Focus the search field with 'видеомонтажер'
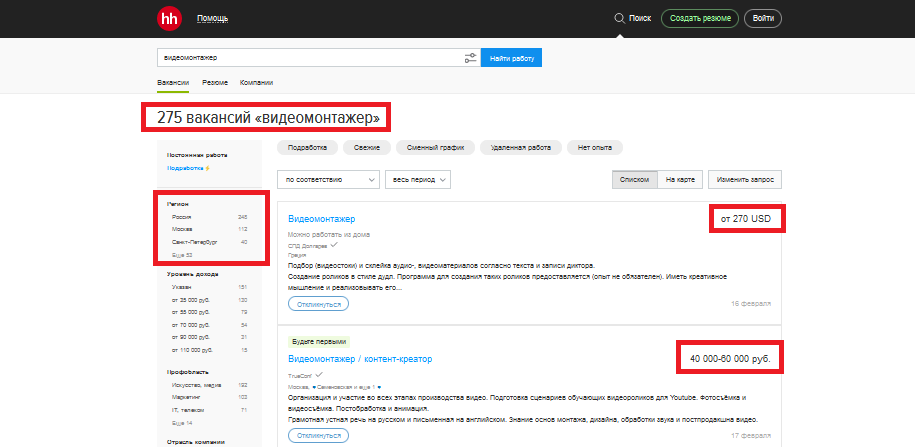Image resolution: width=915 pixels, height=447 pixels. pyautogui.click(x=310, y=58)
